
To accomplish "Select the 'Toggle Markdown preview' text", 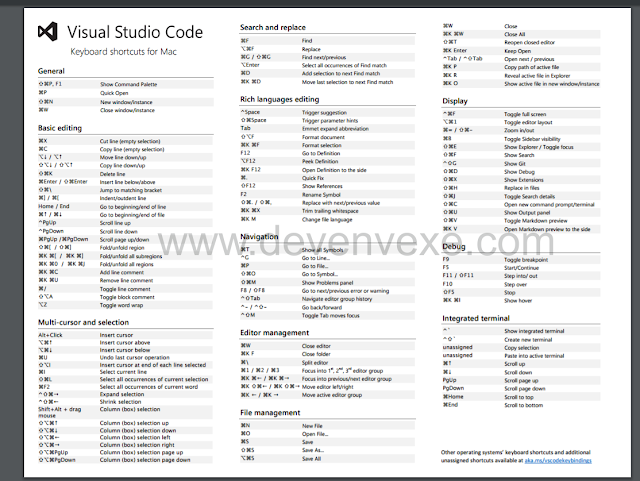I will pos(536,221).
